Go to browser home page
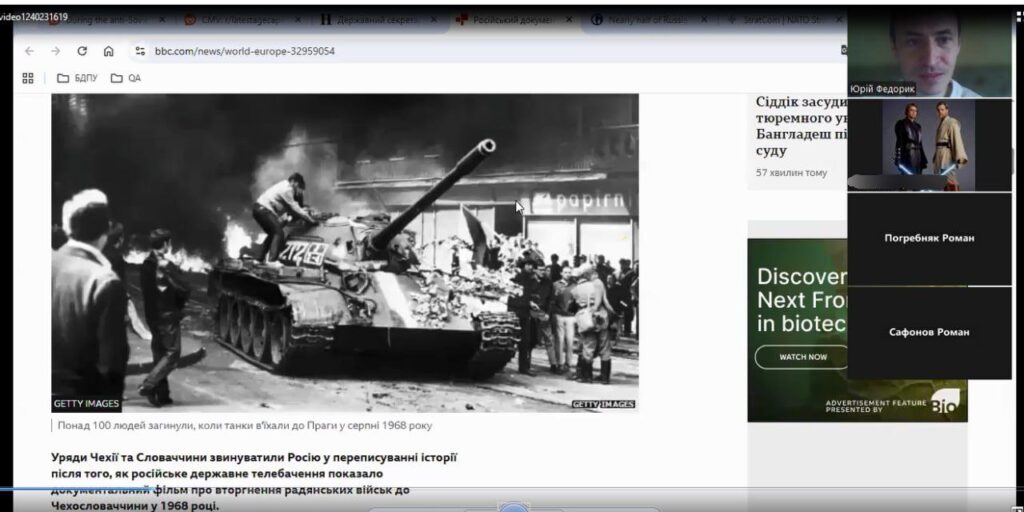This screenshot has width=1024, height=512. click(x=109, y=51)
